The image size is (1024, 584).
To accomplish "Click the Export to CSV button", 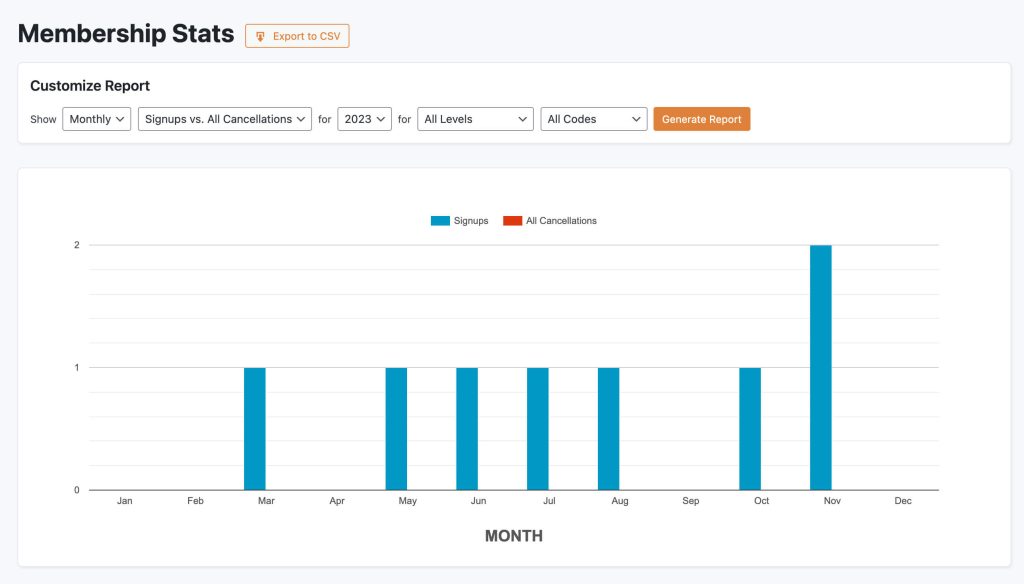I will click(x=297, y=36).
